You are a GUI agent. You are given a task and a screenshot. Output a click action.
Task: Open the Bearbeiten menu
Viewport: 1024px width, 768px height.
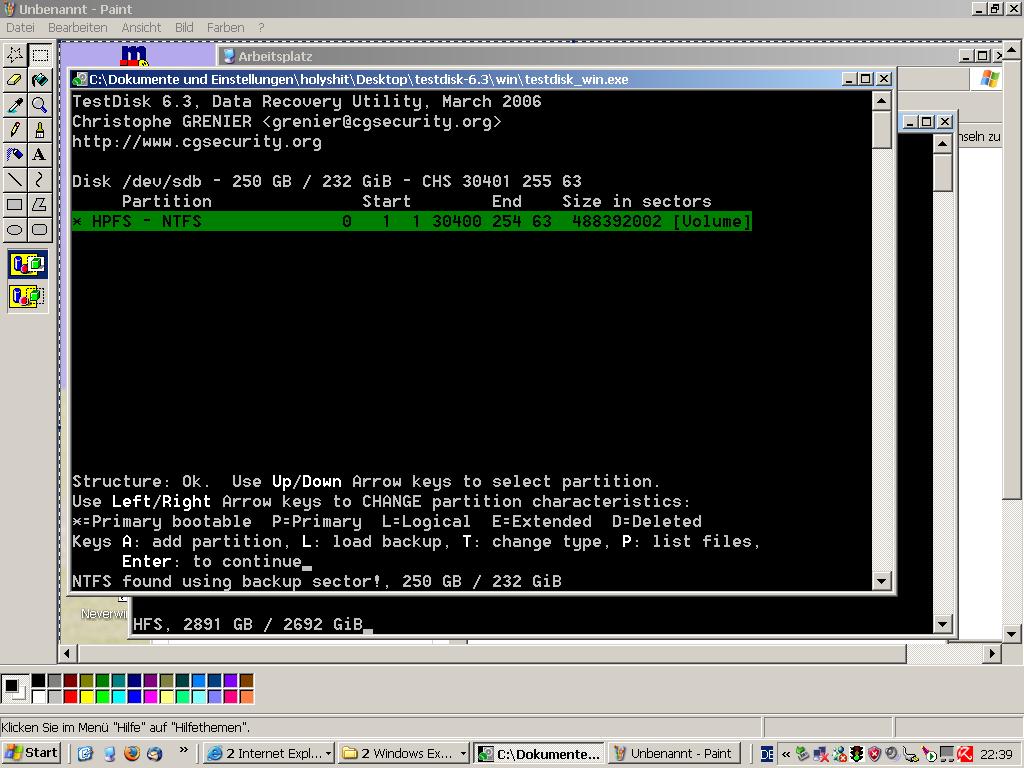(x=78, y=27)
